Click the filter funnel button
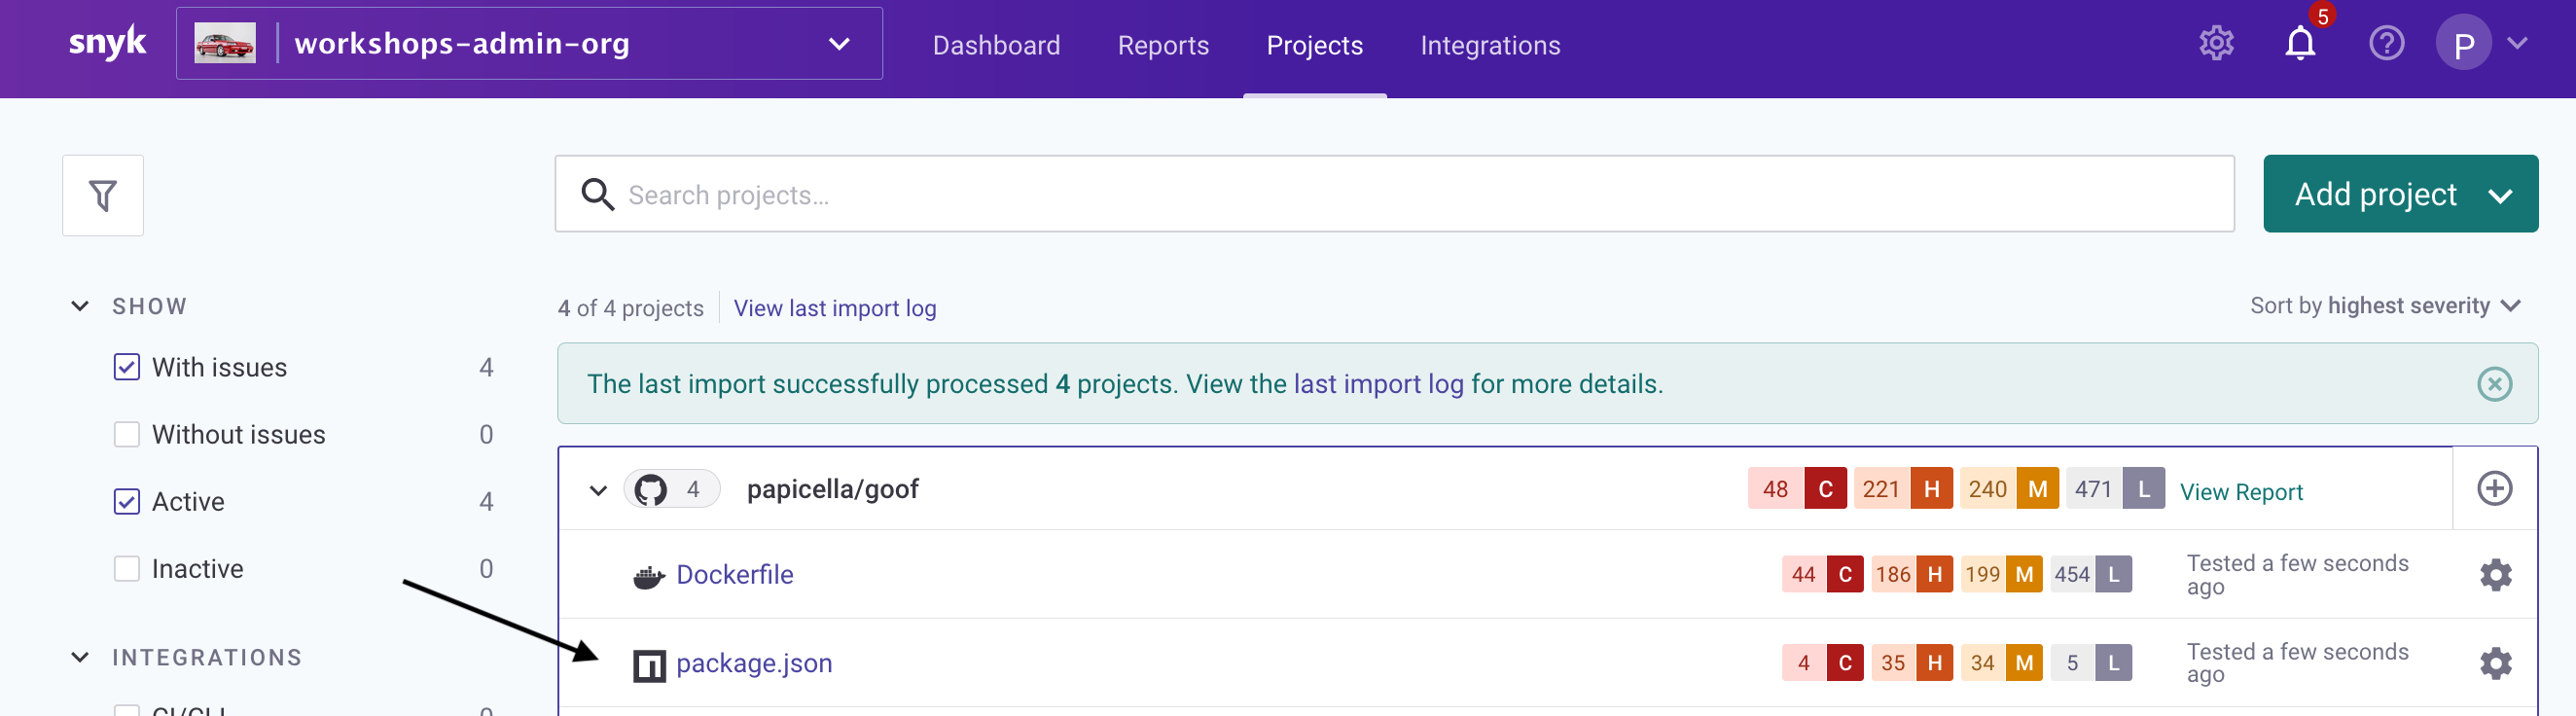2576x716 pixels. click(103, 196)
